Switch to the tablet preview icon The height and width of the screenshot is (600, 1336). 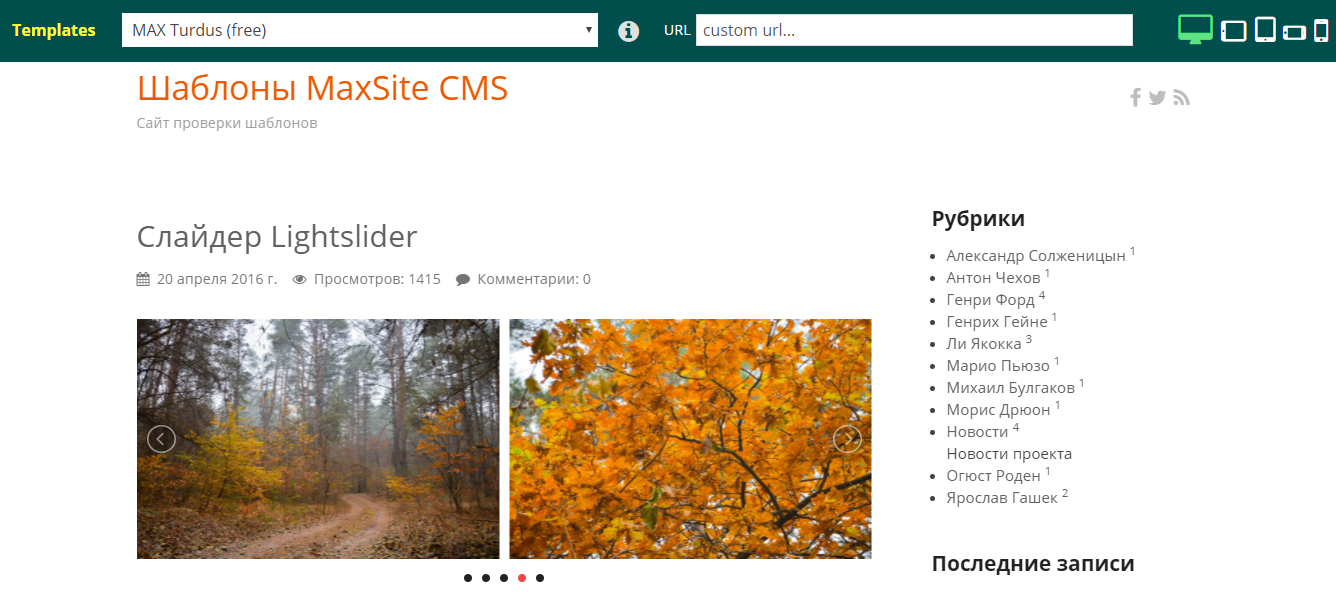click(x=1232, y=30)
